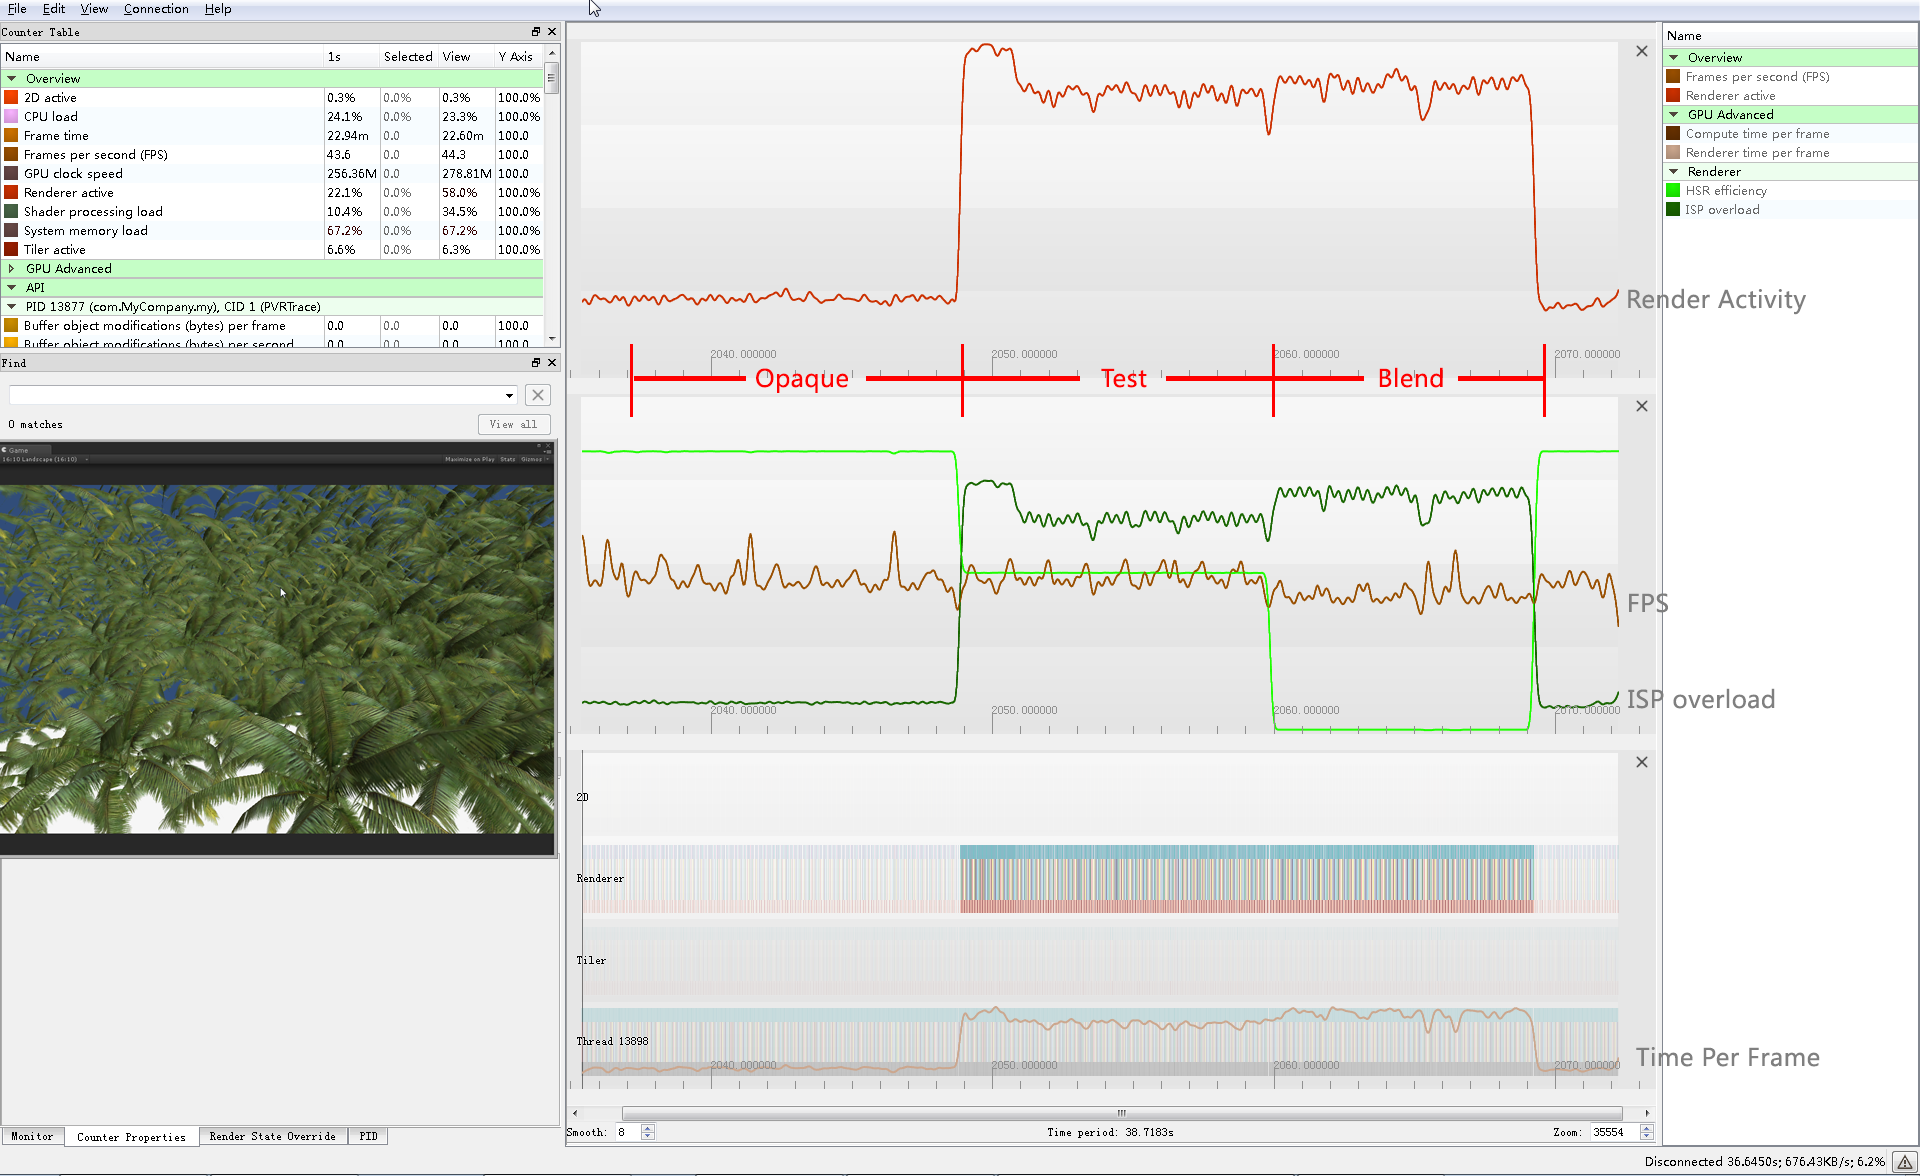Switch to Render State Override tab

click(x=272, y=1137)
